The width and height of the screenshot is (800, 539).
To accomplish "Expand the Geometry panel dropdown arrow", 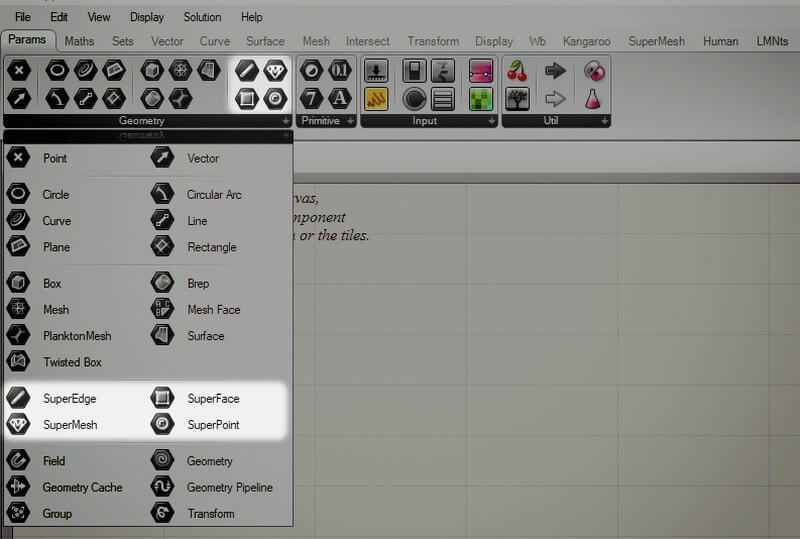I will tap(287, 121).
